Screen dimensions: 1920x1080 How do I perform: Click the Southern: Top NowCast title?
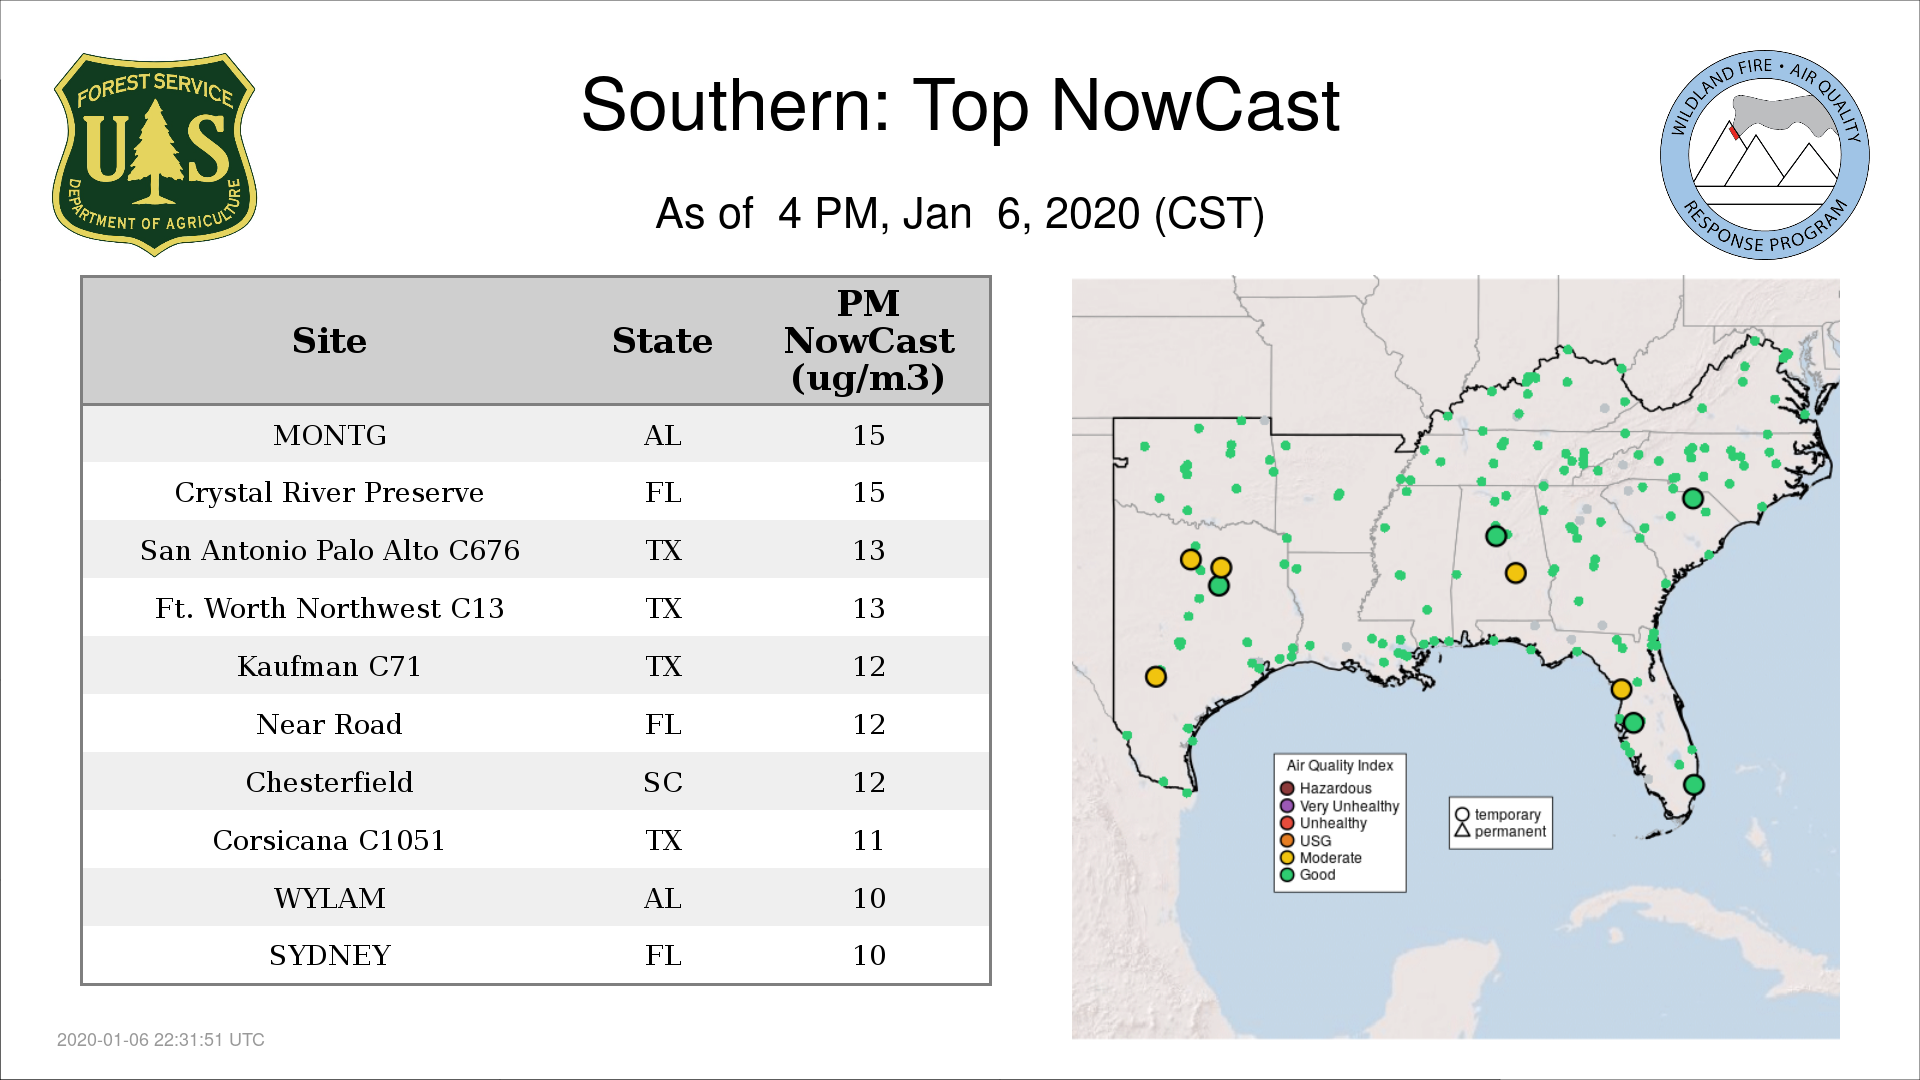(959, 105)
